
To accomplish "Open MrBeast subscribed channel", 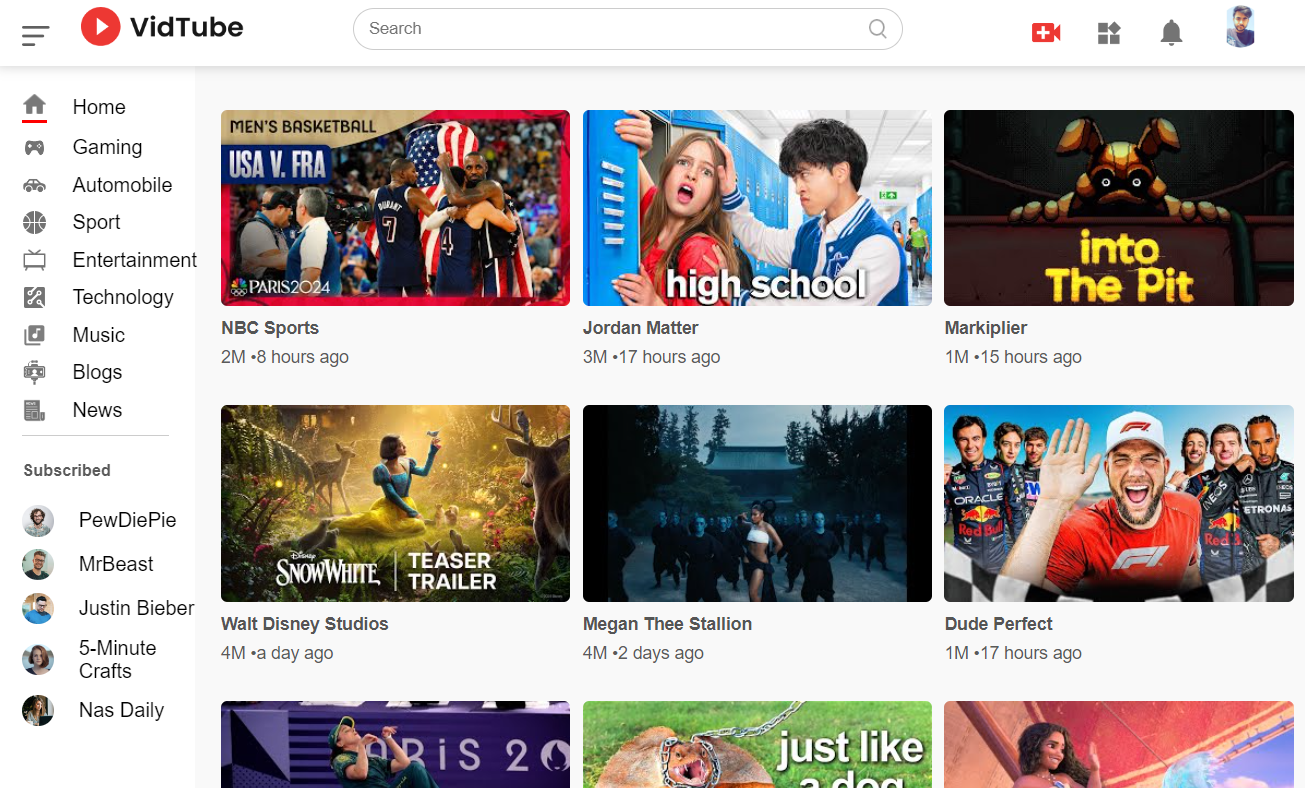I will [116, 564].
